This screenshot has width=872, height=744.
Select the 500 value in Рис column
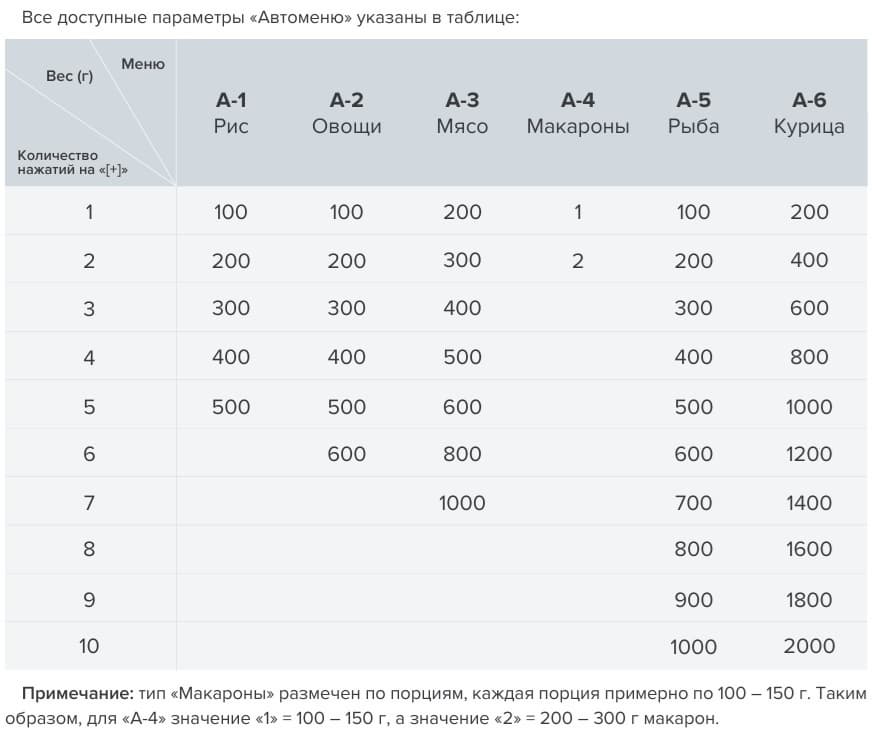(x=231, y=407)
